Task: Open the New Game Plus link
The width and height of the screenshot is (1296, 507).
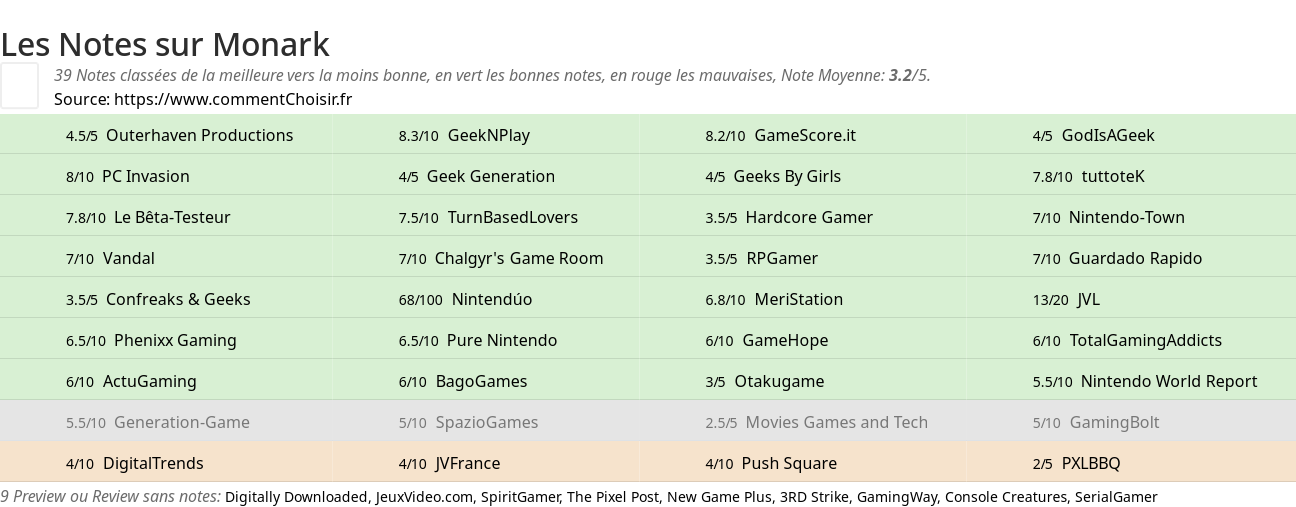Action: (719, 497)
